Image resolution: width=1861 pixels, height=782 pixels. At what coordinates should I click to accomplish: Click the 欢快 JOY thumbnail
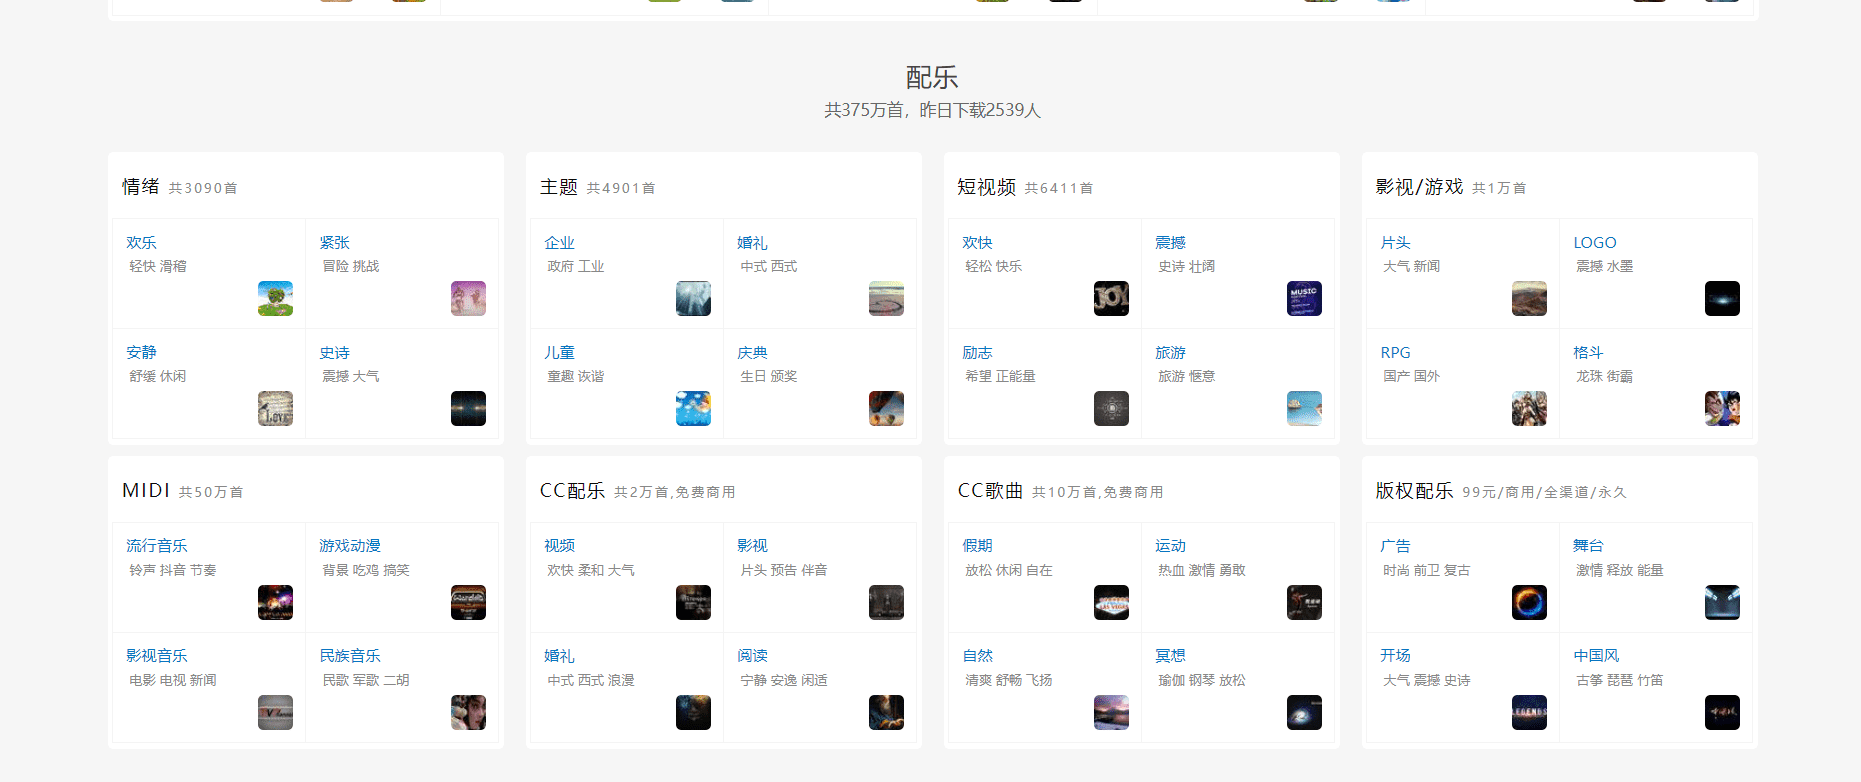tap(1111, 298)
